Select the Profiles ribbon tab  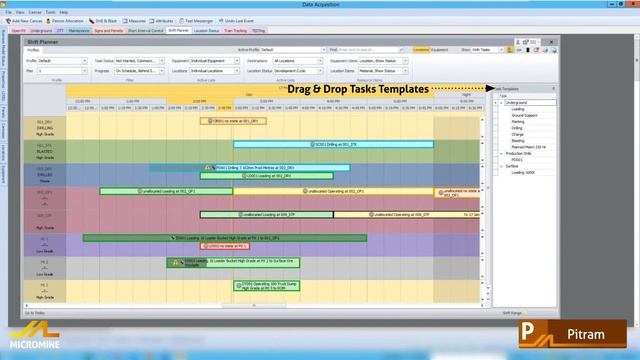[33, 50]
